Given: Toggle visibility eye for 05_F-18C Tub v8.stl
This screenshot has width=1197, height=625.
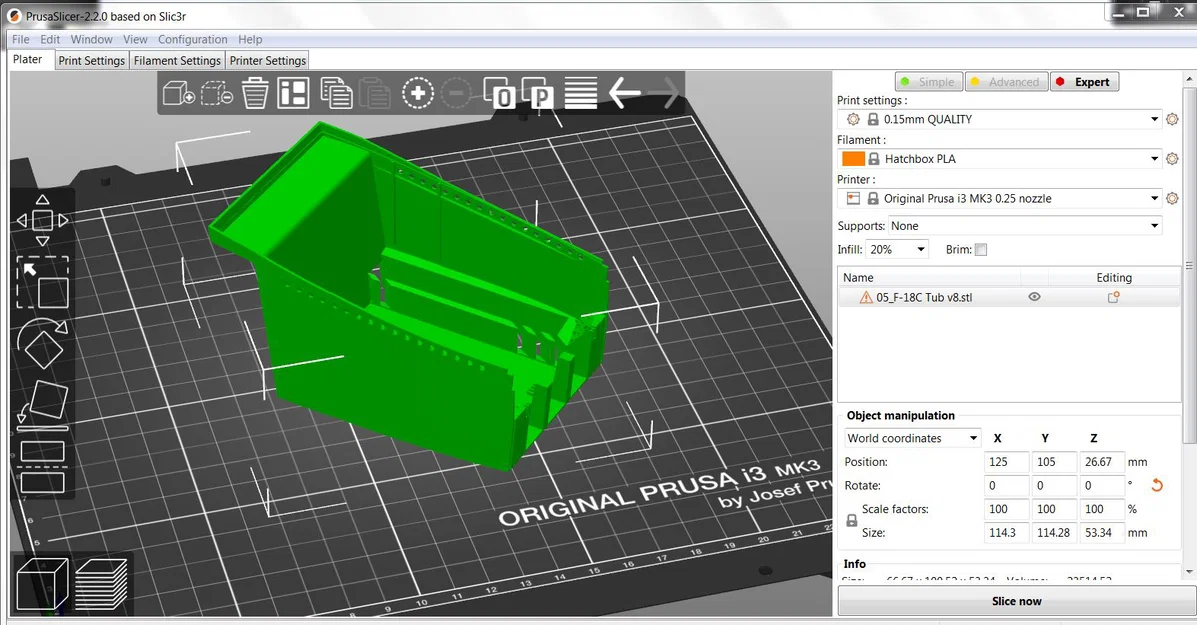Looking at the screenshot, I should point(1034,297).
